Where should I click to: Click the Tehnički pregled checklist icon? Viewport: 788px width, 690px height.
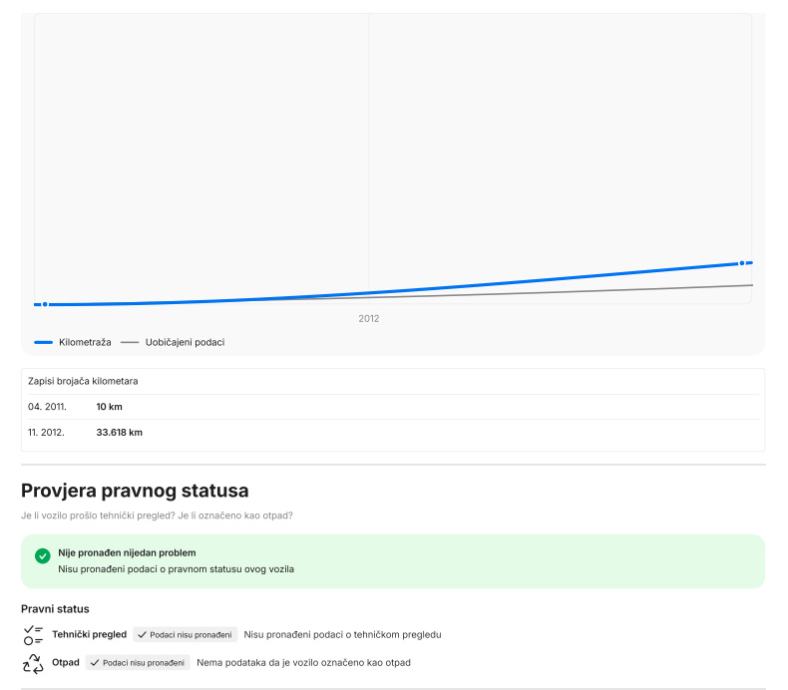(33, 634)
